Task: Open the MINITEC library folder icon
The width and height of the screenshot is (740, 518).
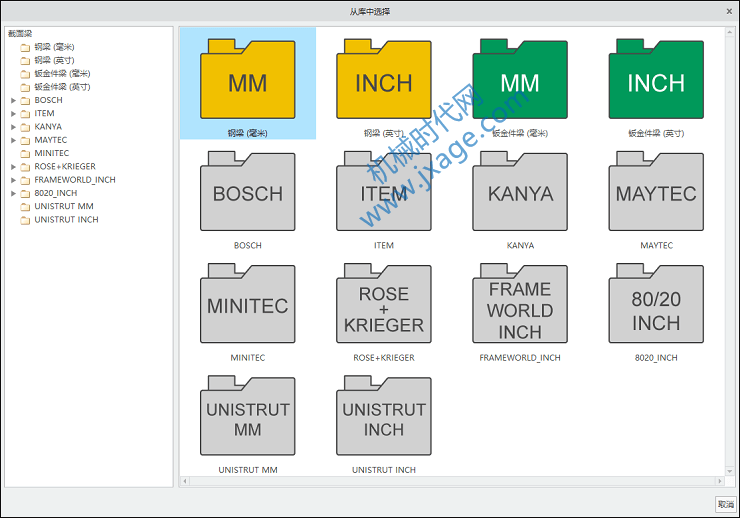Action: click(248, 303)
